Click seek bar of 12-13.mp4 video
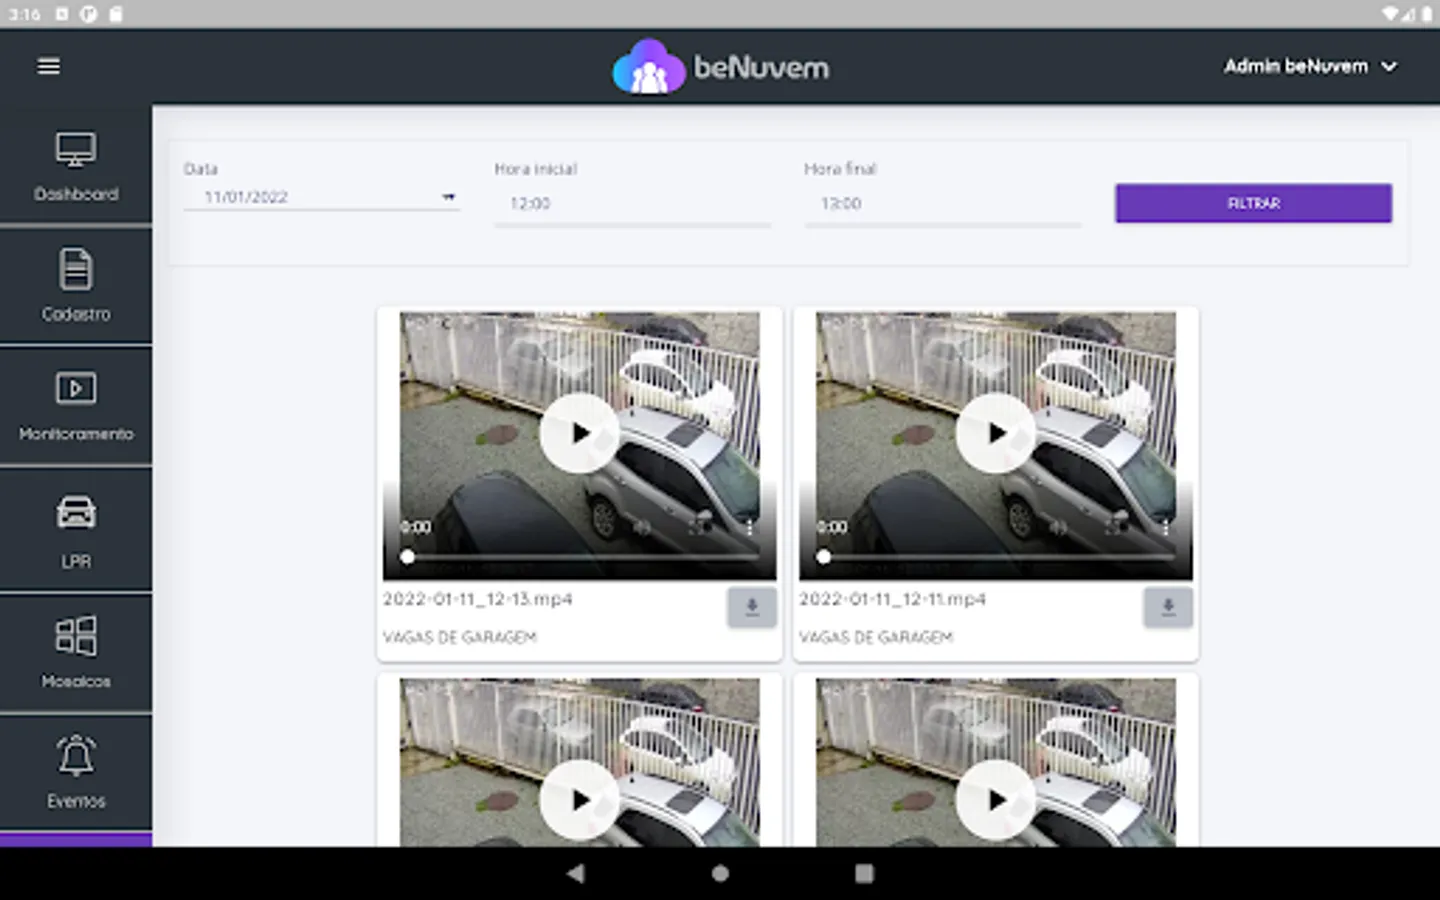Image resolution: width=1440 pixels, height=900 pixels. 579,557
